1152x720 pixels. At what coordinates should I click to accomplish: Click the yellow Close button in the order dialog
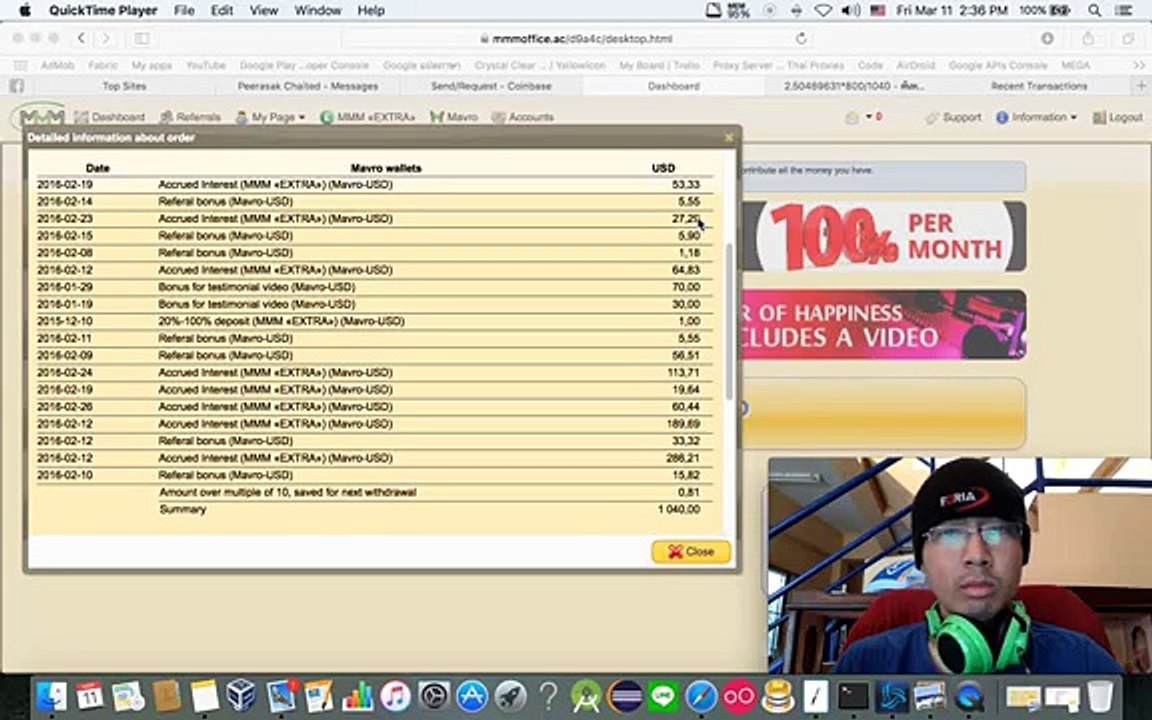[x=691, y=552]
